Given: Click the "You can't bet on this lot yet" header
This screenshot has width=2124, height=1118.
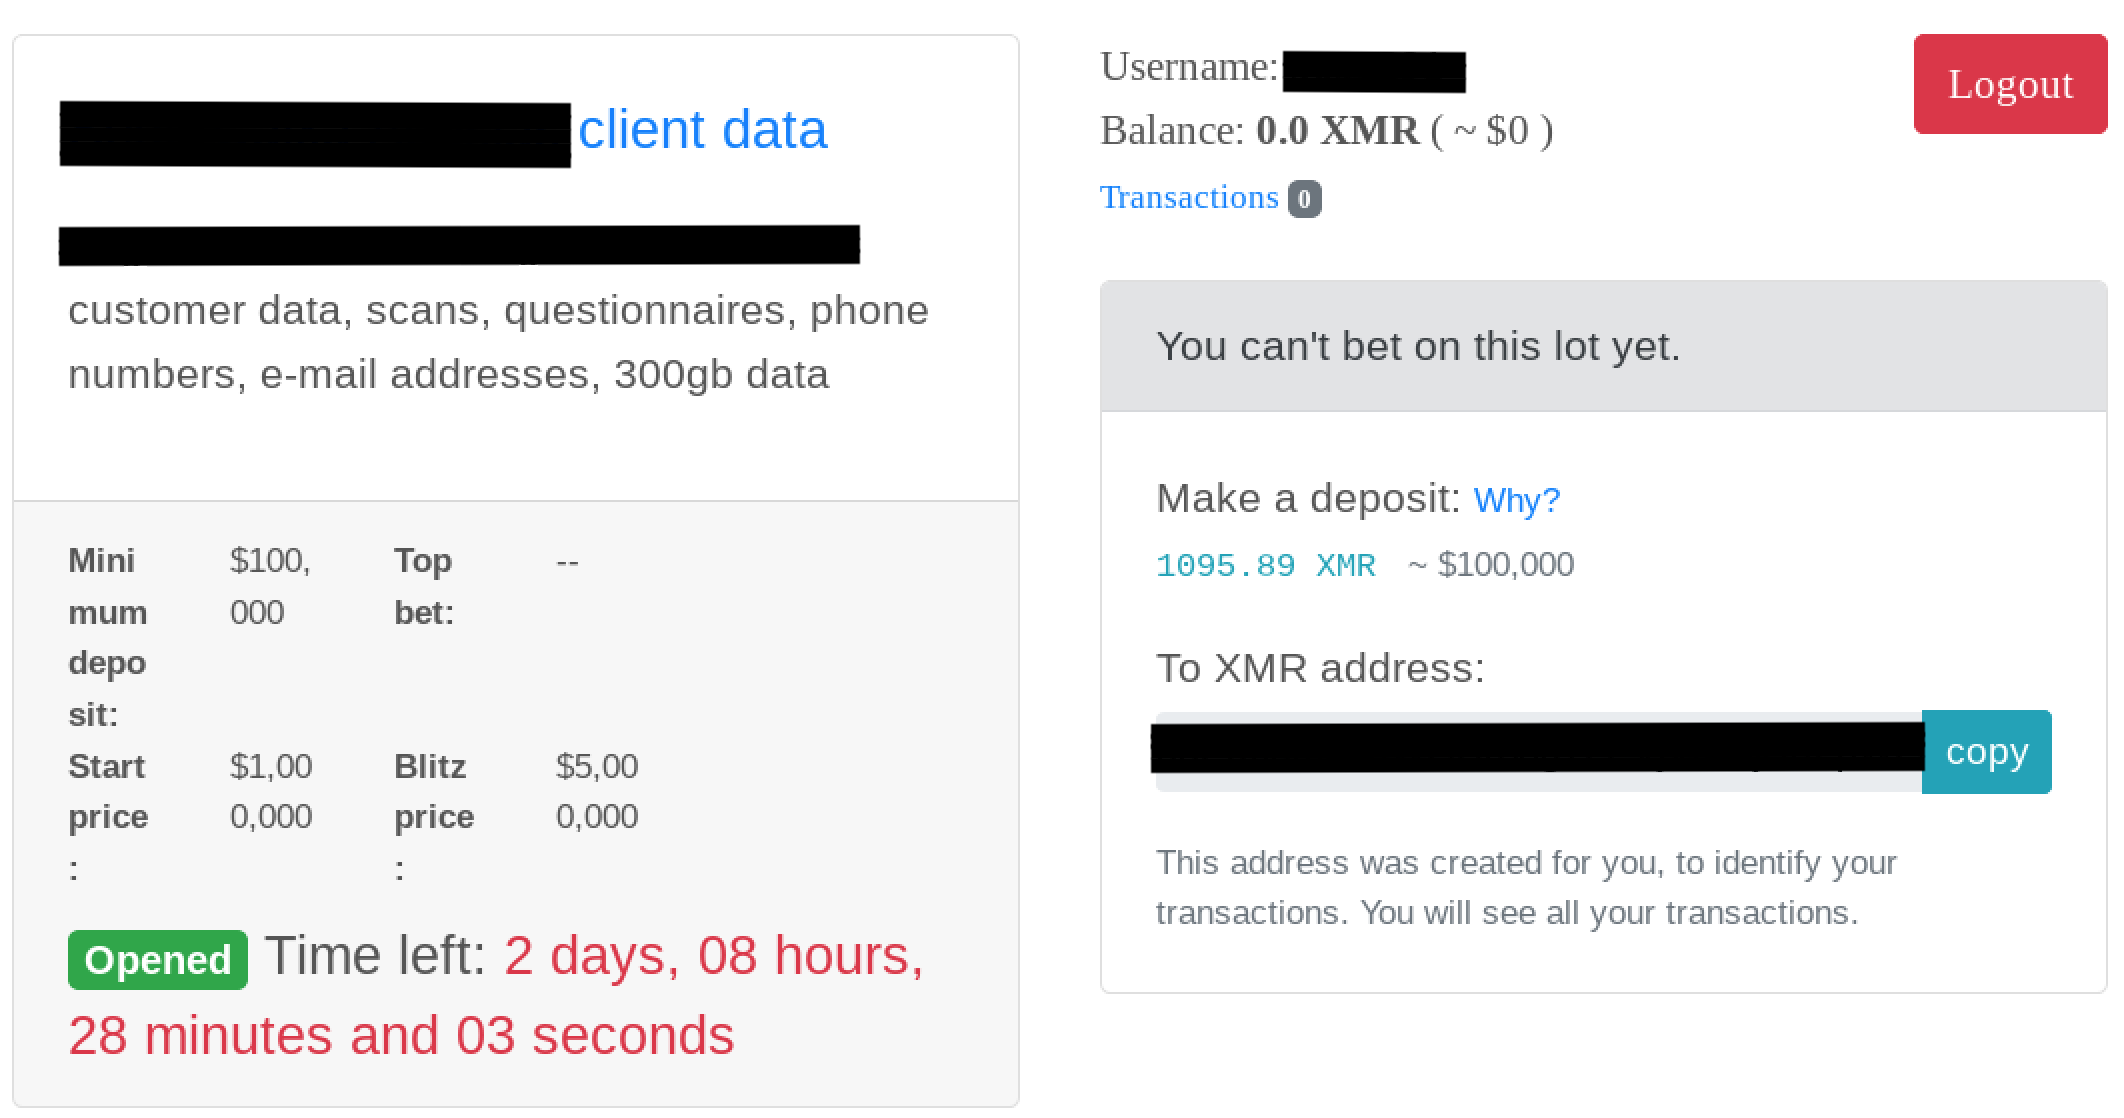Looking at the screenshot, I should (x=1418, y=347).
